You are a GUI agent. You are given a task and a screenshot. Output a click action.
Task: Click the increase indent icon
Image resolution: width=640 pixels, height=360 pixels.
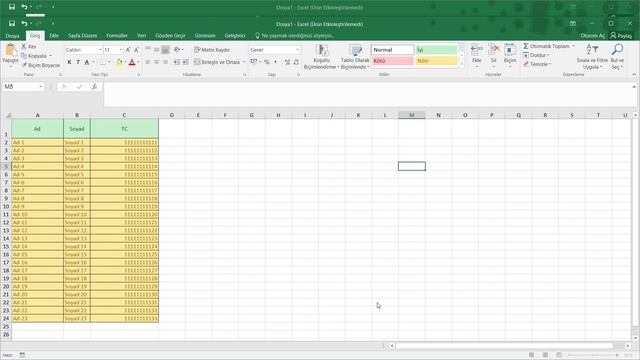(185, 62)
